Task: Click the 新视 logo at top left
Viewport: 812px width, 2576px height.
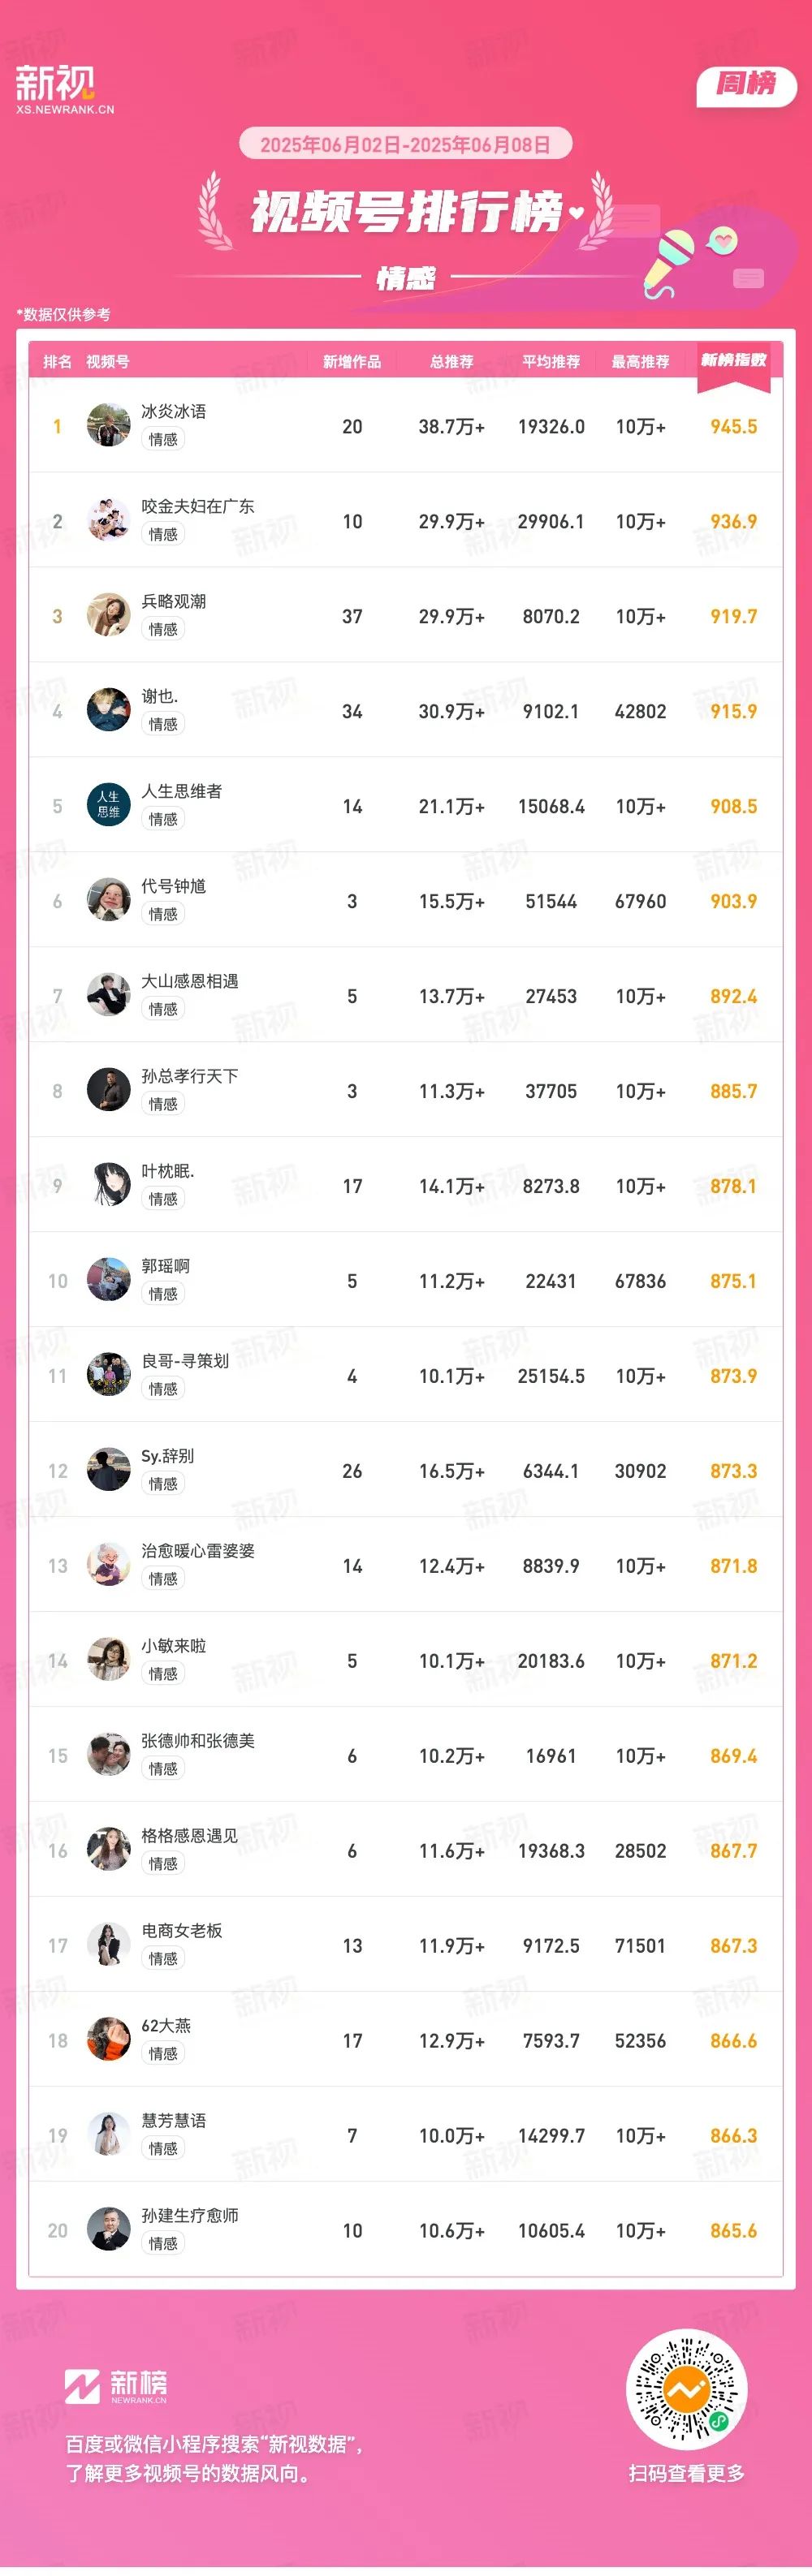Action: (x=64, y=89)
